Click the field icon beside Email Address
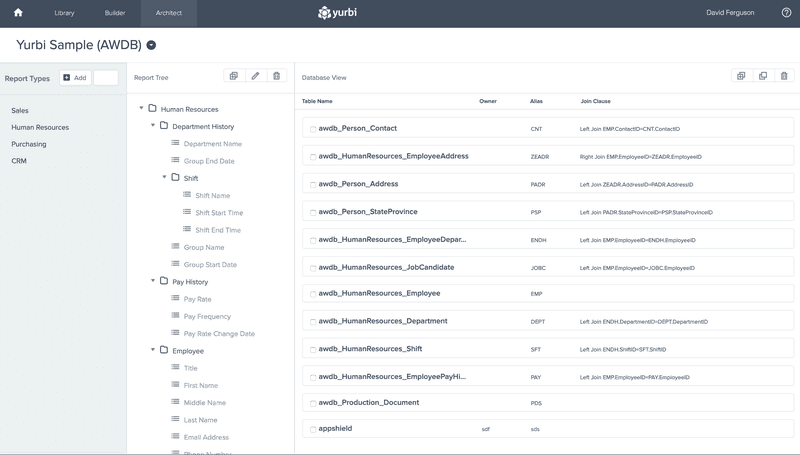 coord(175,436)
